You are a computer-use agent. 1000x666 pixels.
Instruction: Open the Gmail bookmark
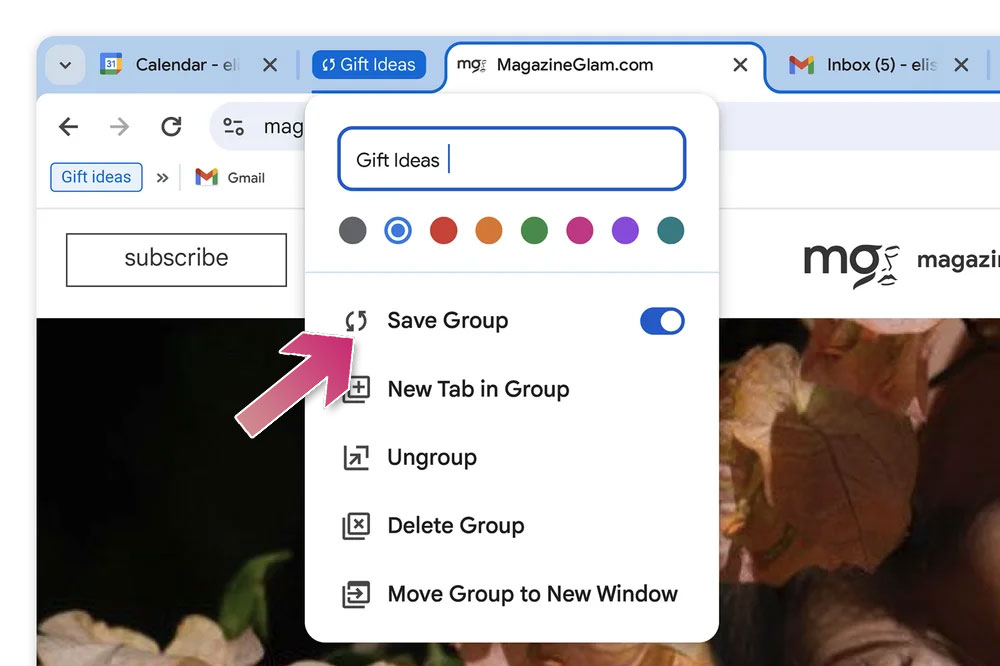coord(230,177)
